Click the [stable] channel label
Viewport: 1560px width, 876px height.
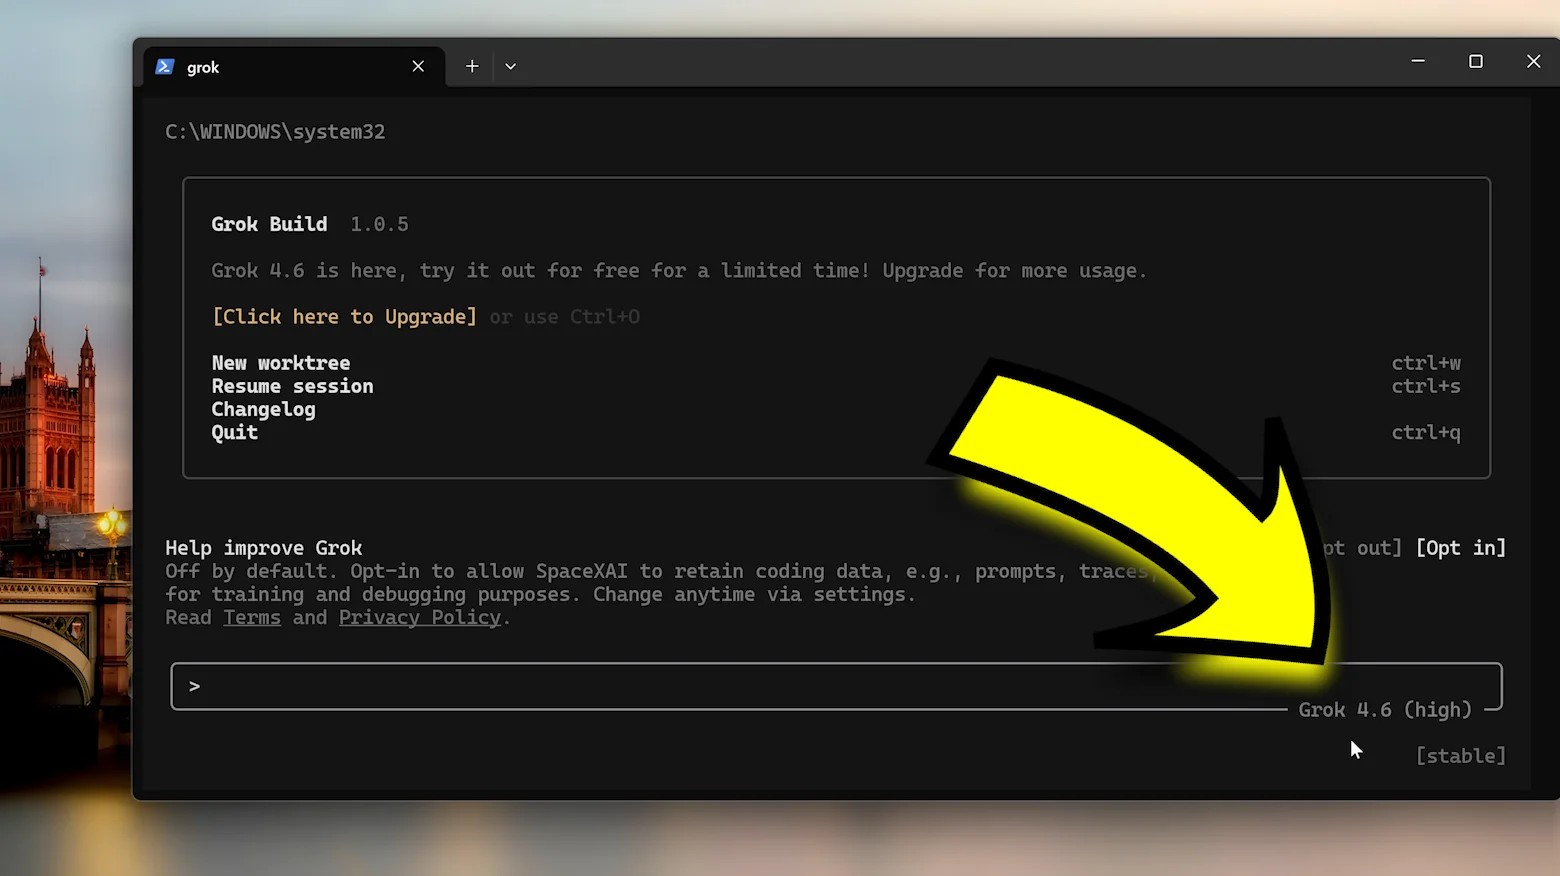click(x=1461, y=756)
